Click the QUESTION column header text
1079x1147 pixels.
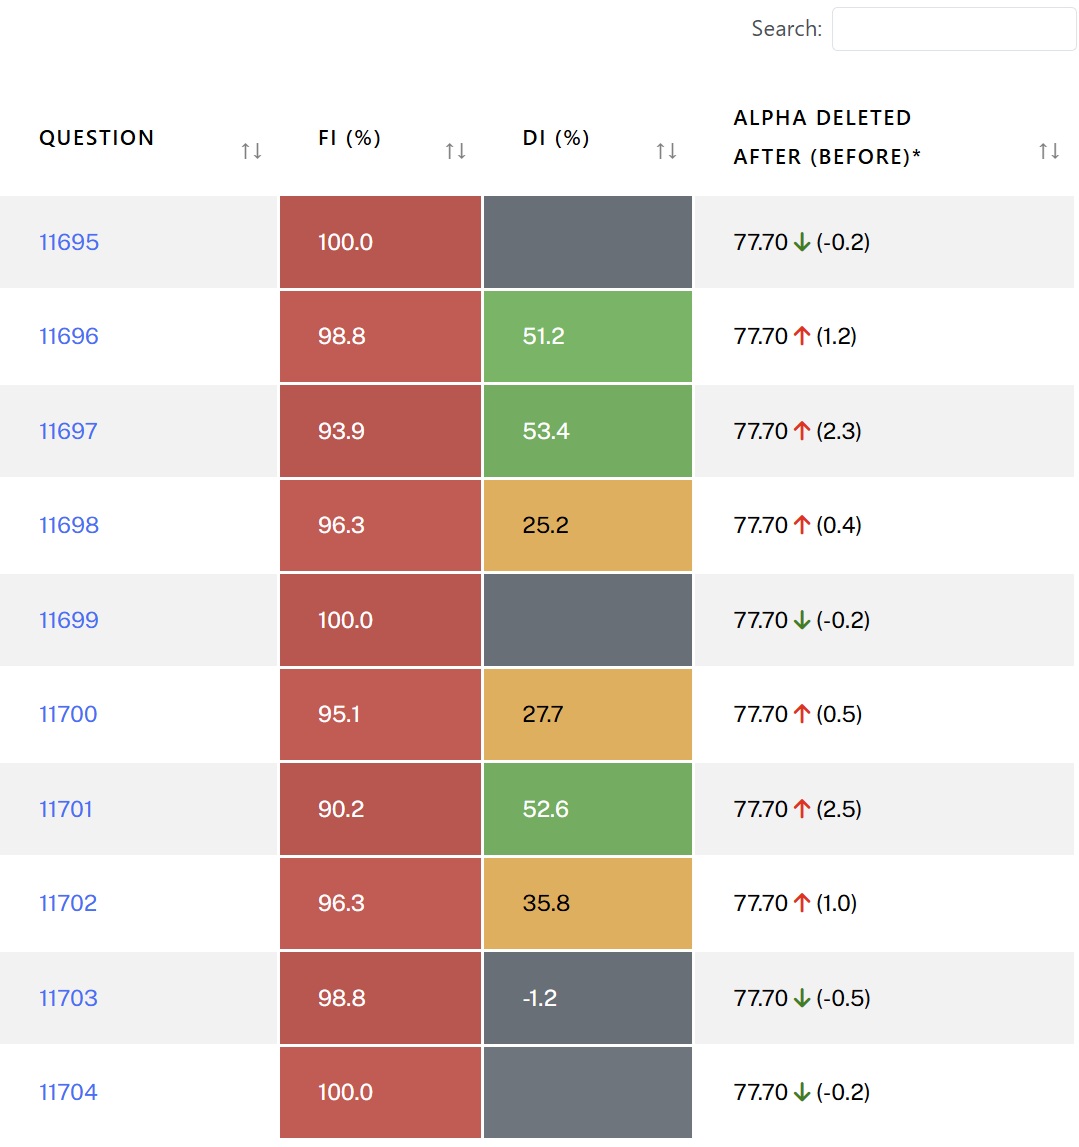pos(97,138)
